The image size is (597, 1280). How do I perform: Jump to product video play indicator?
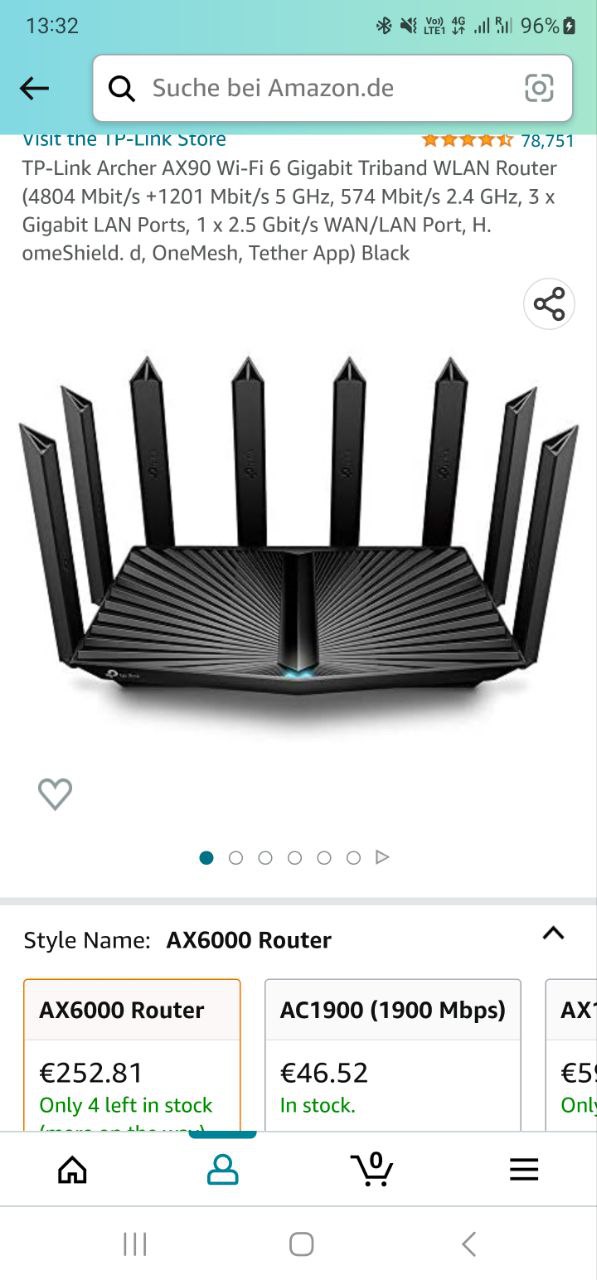pyautogui.click(x=382, y=857)
